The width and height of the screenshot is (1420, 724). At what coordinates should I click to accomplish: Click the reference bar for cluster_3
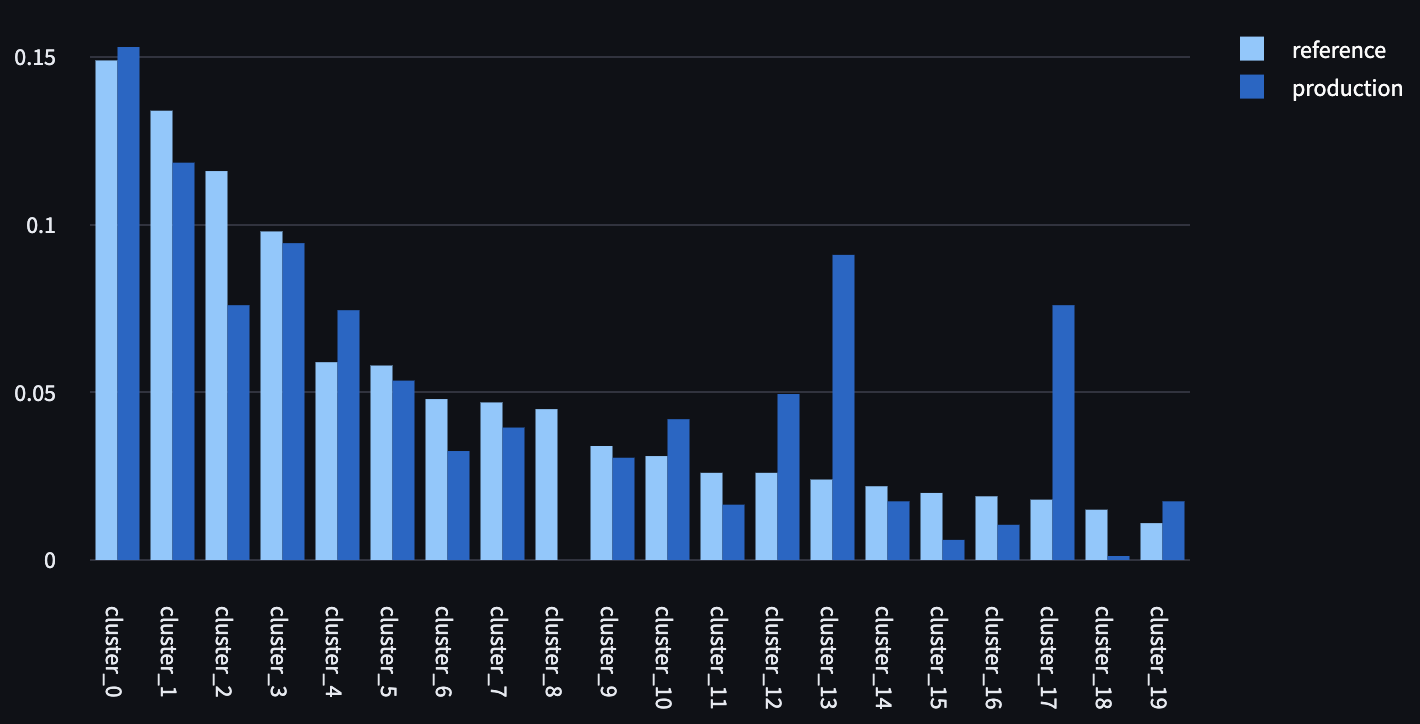click(x=271, y=395)
